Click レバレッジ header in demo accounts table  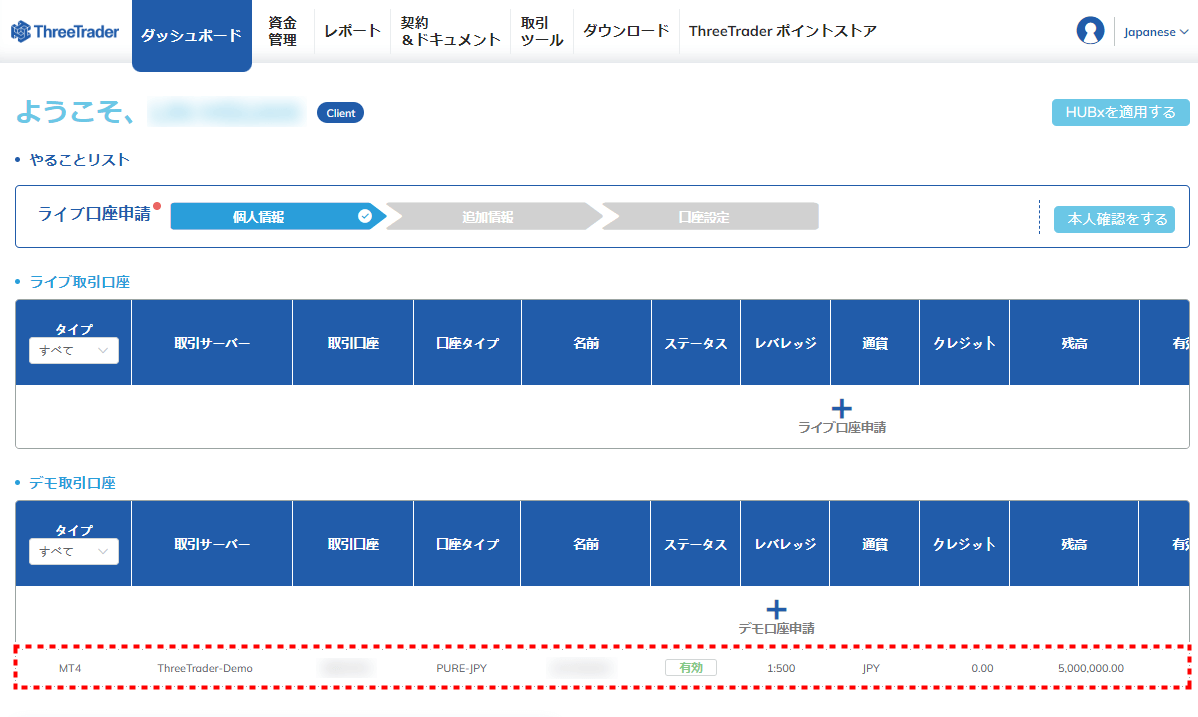tap(785, 544)
